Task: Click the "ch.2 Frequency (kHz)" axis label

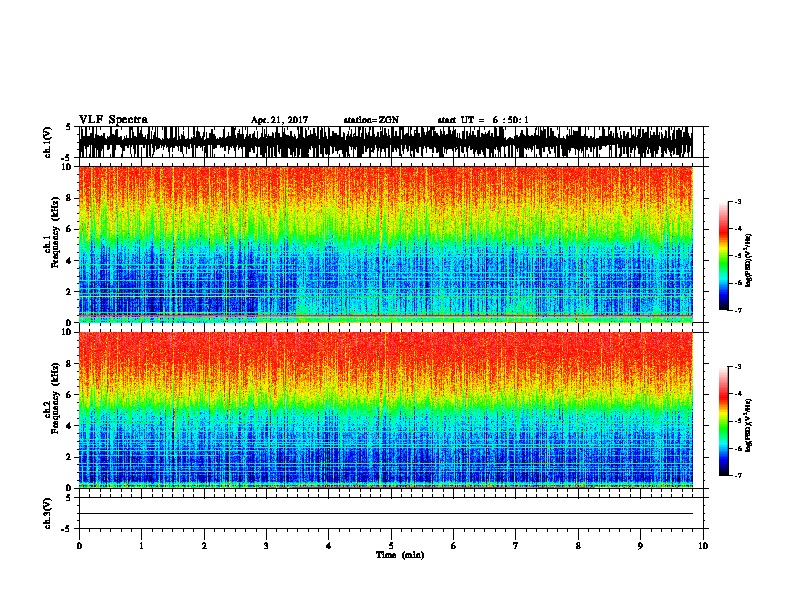Action: (x=52, y=398)
